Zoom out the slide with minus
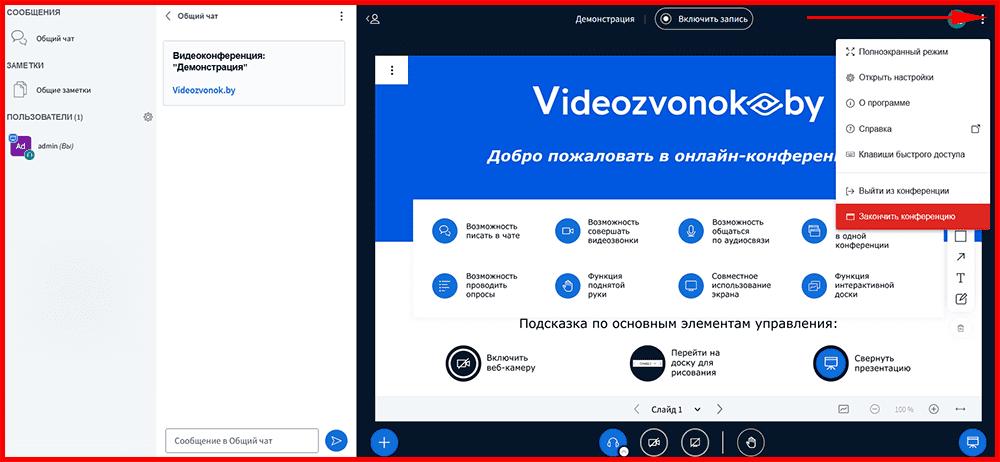This screenshot has height=462, width=1000. pyautogui.click(x=875, y=409)
